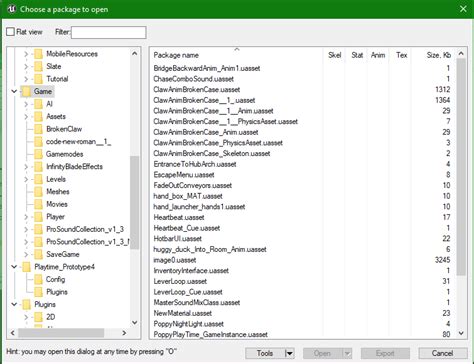Expand the SaveGame folder node
Viewport: 474px width, 364px height.
tap(26, 254)
